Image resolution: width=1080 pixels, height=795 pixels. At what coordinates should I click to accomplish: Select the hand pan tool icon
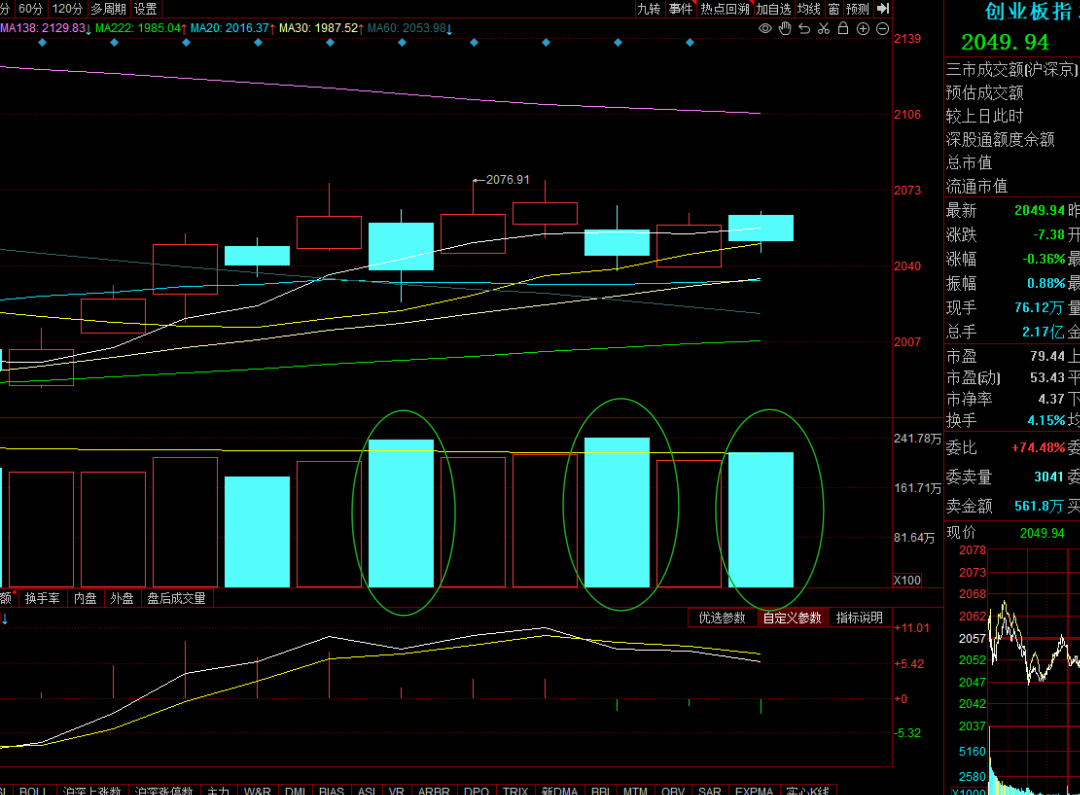click(785, 28)
